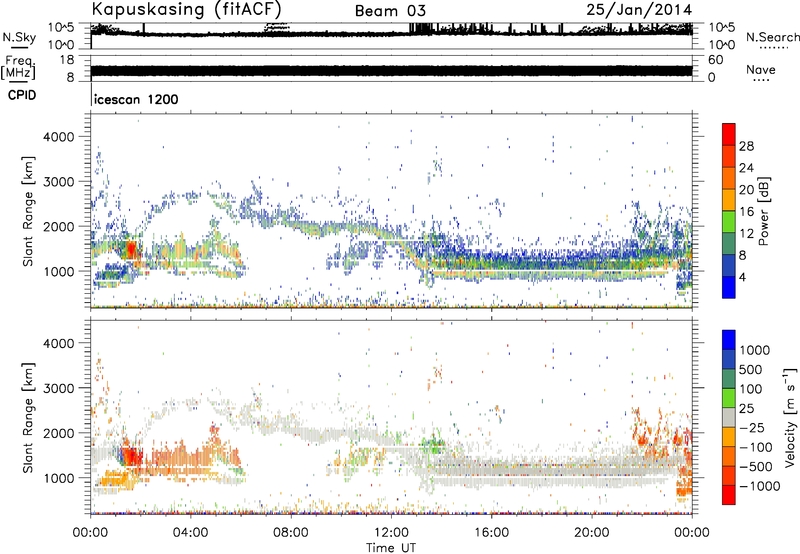Pick the blue top segment of Velocity color bar
The height and width of the screenshot is (554, 800).
pos(729,340)
